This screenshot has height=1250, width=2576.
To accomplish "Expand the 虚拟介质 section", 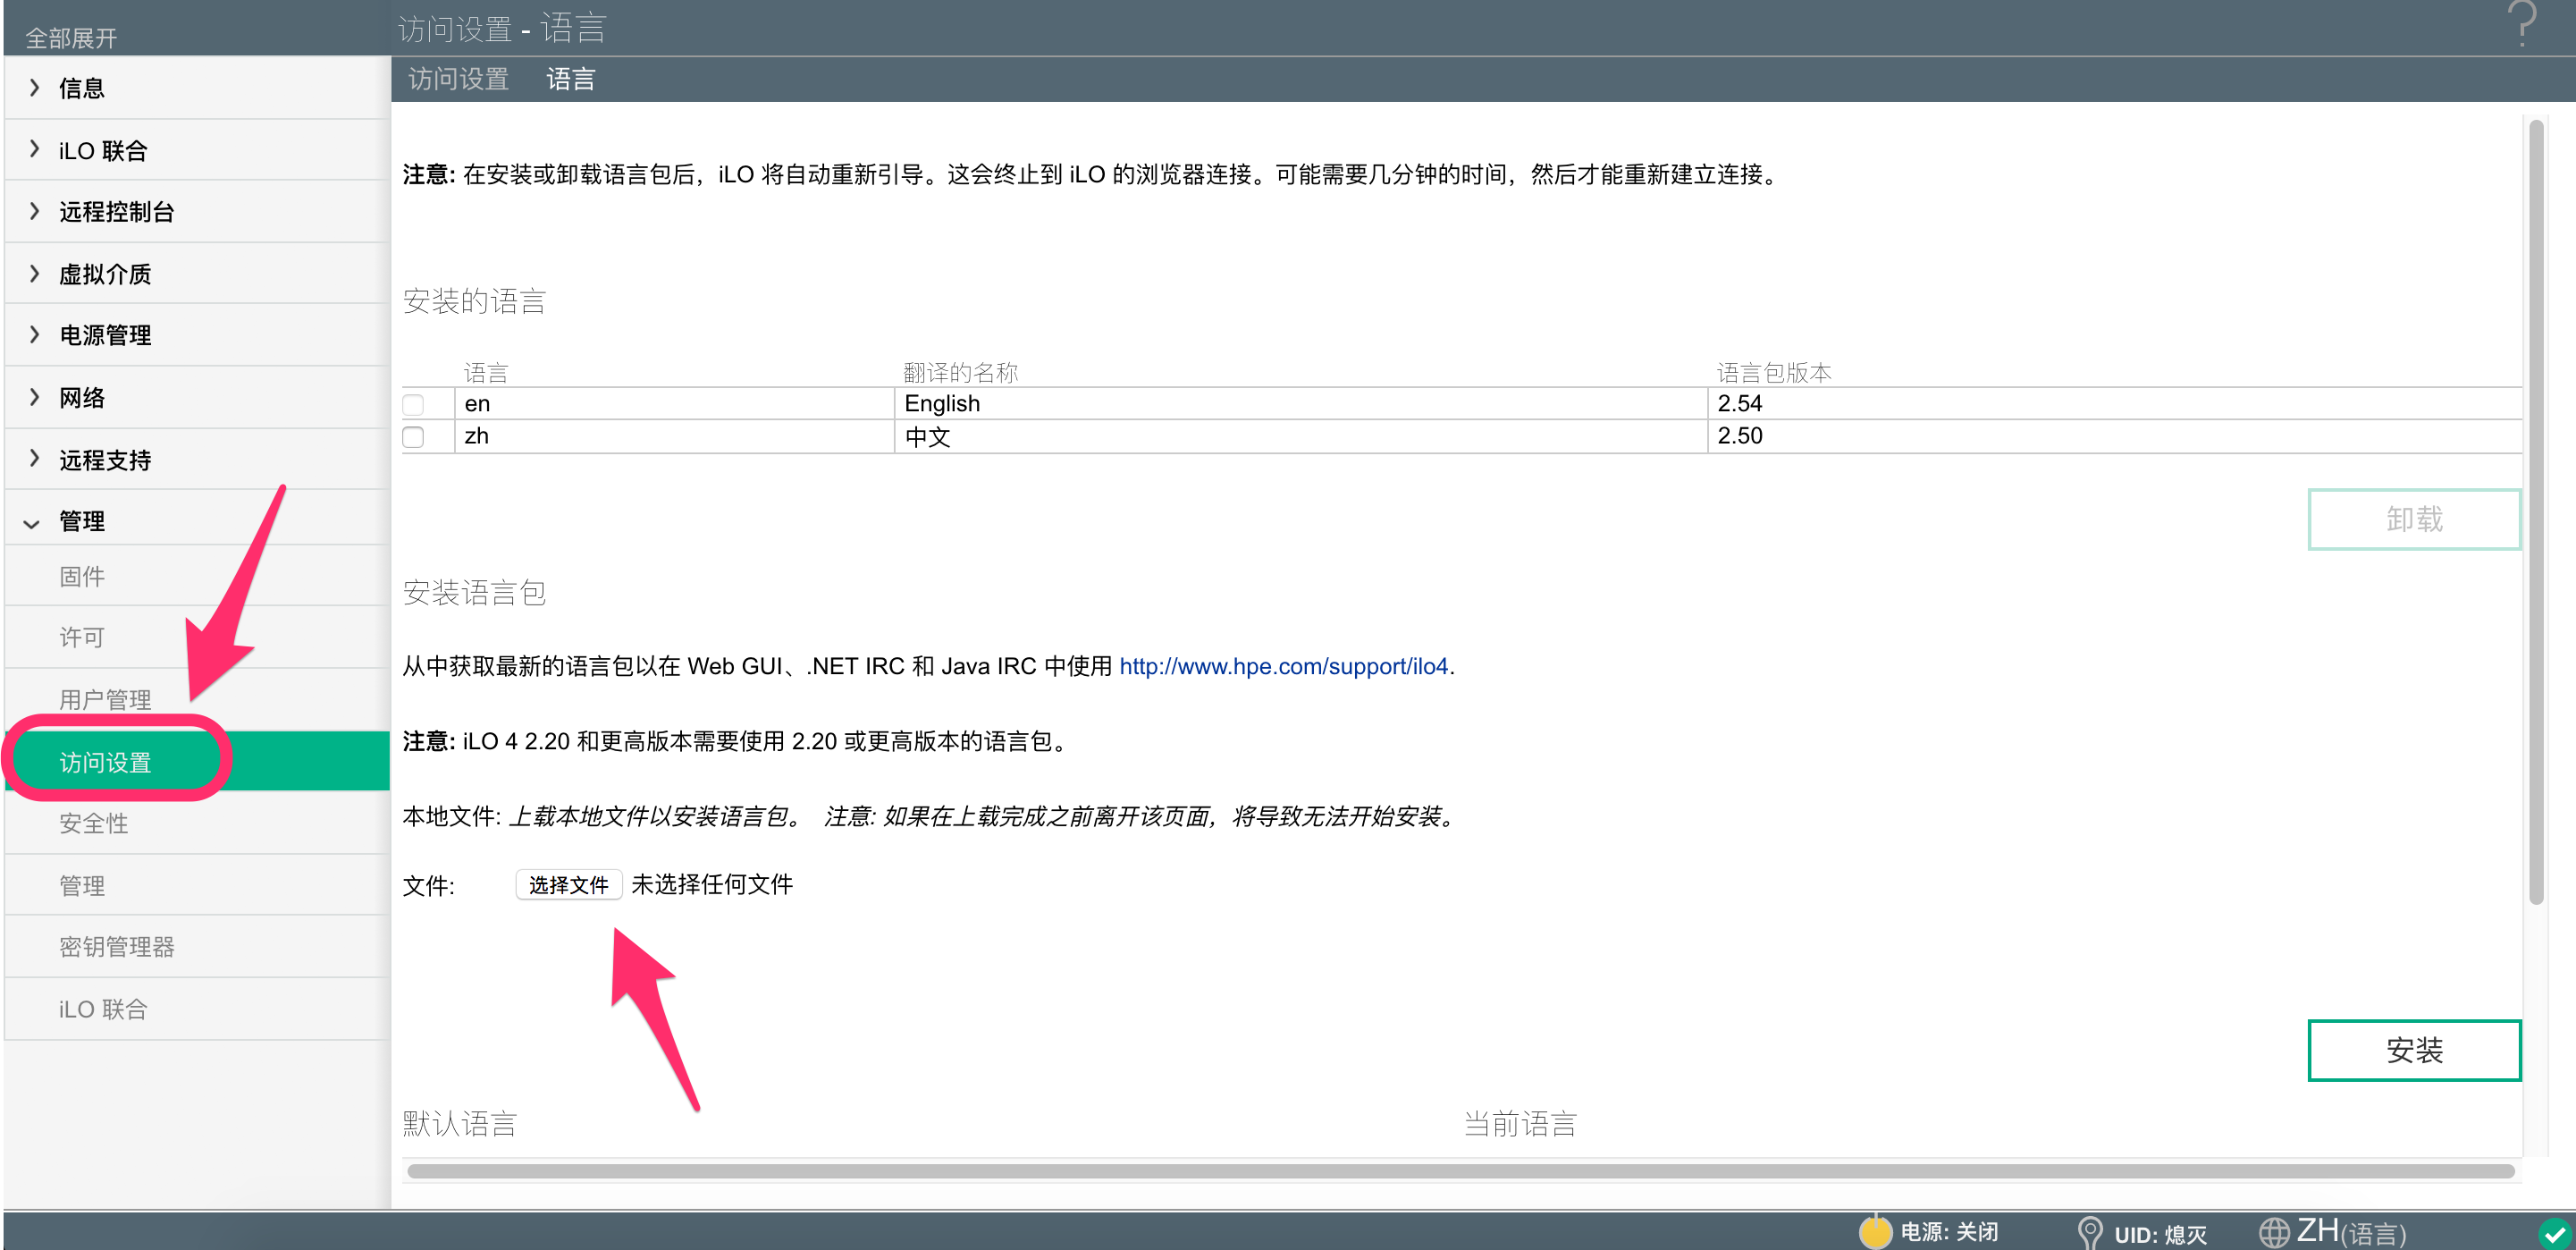I will pos(197,274).
